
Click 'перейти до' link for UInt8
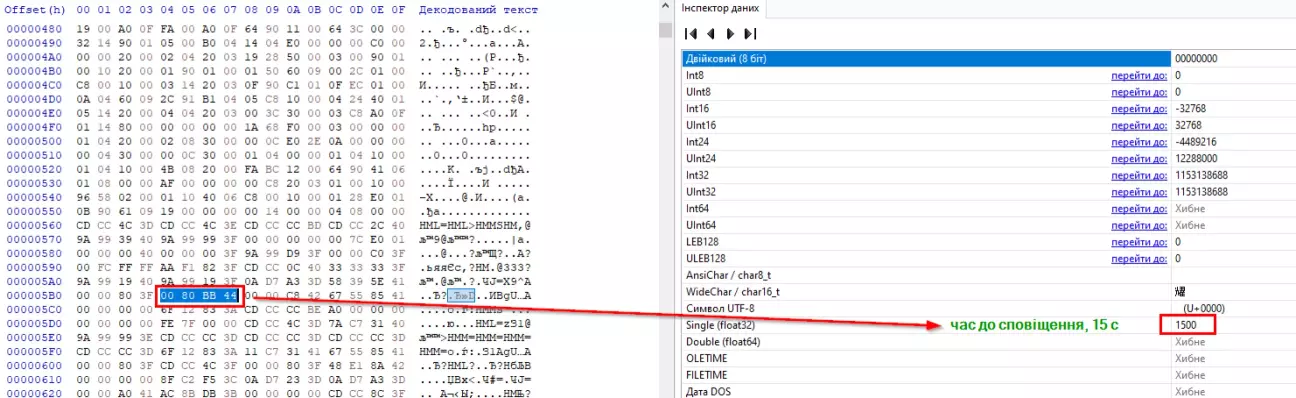[x=1138, y=92]
